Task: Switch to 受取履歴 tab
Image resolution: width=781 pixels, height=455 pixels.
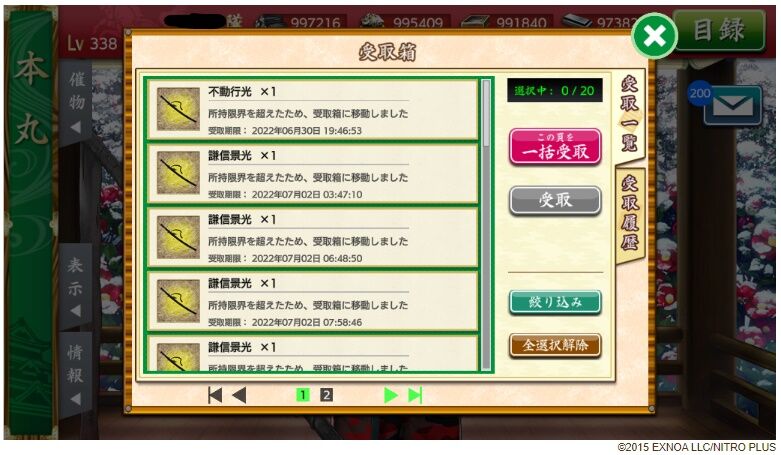Action: [630, 213]
